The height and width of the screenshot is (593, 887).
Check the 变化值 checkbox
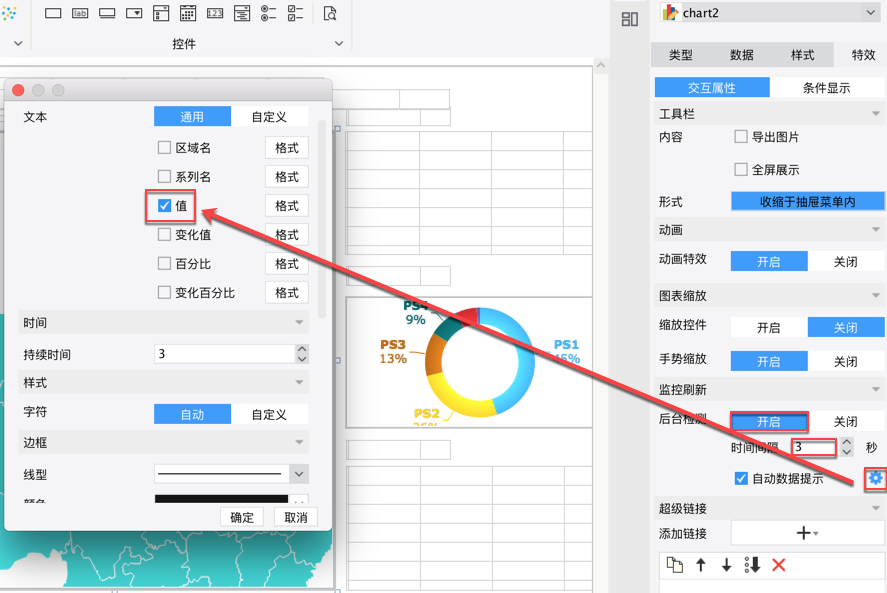click(164, 234)
